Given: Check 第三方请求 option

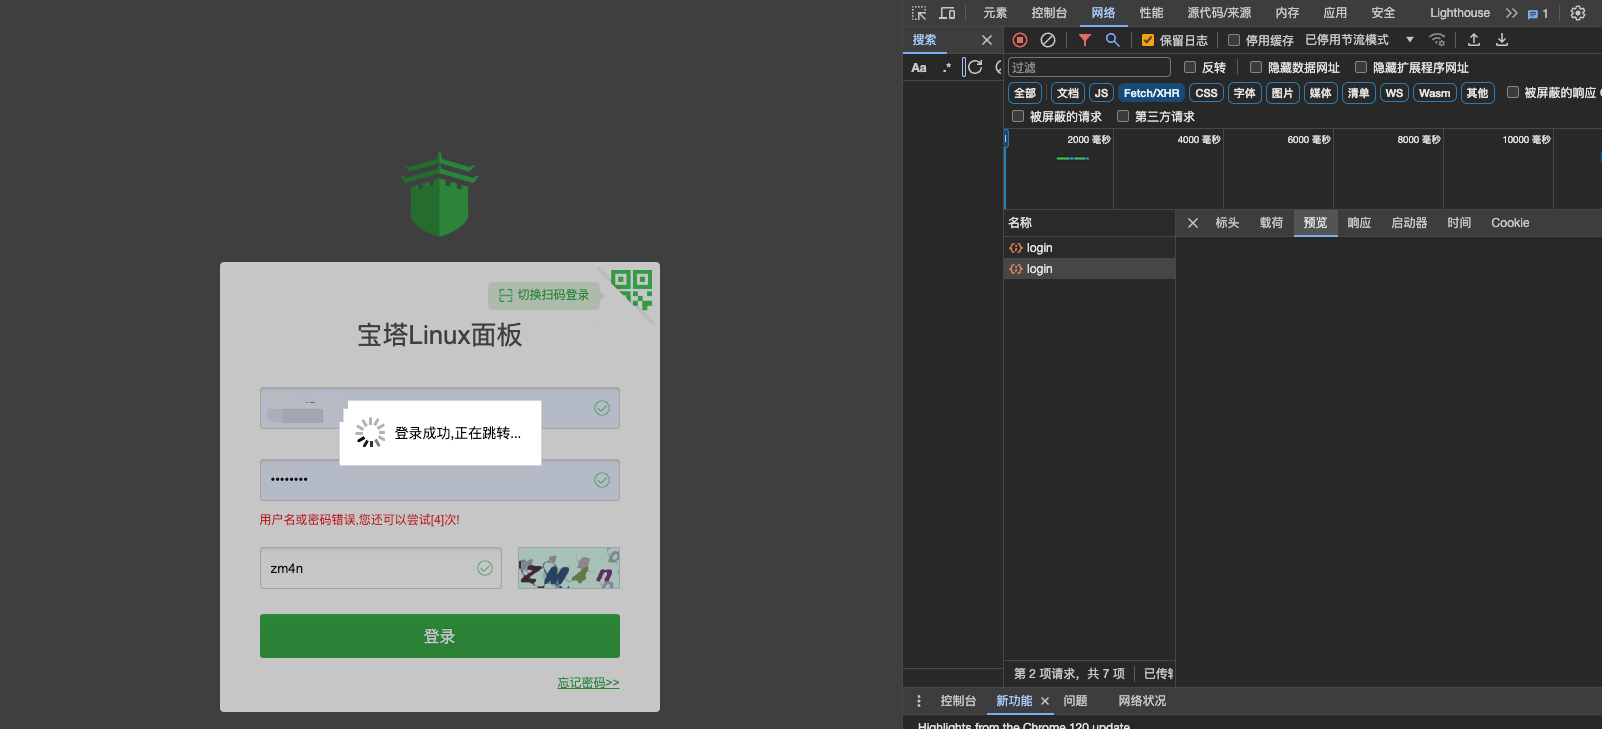Looking at the screenshot, I should [x=1123, y=116].
